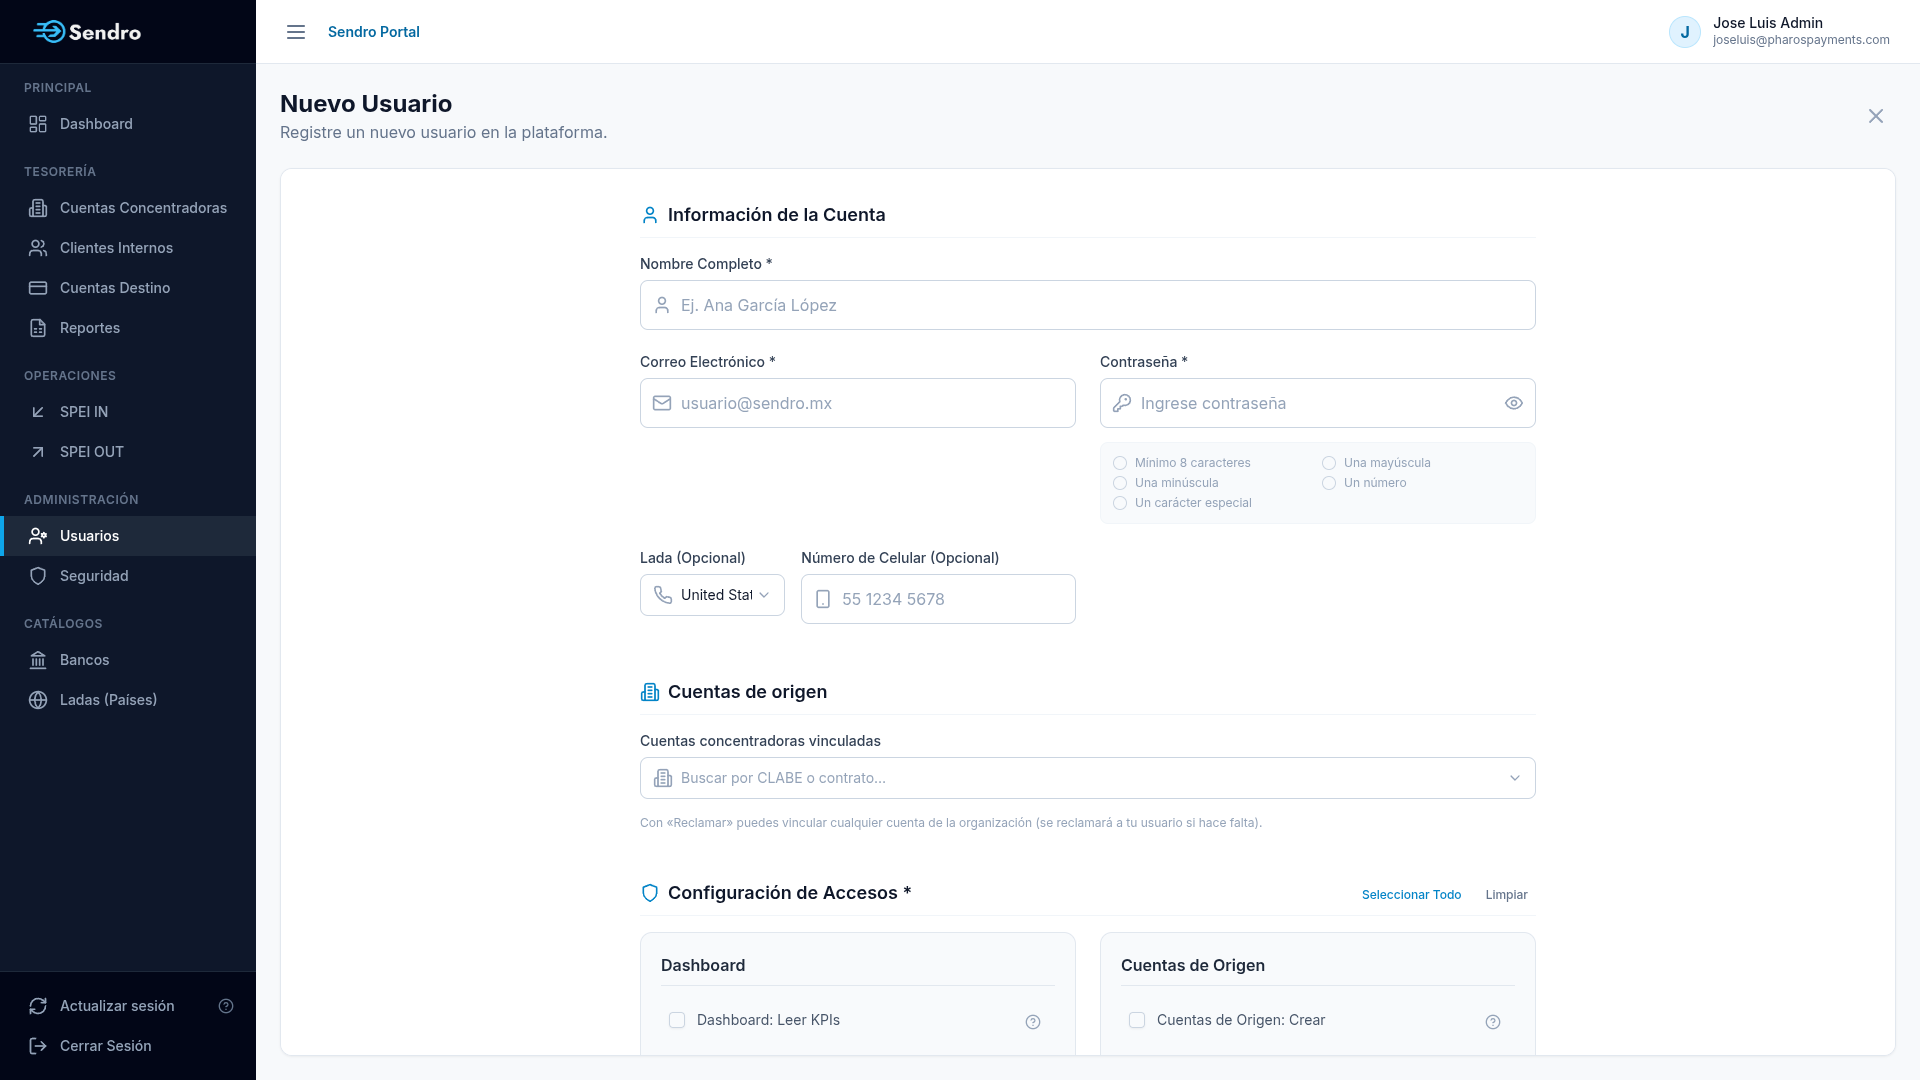The height and width of the screenshot is (1080, 1920).
Task: Click Actualizar sesión in the sidebar
Action: click(x=117, y=1006)
